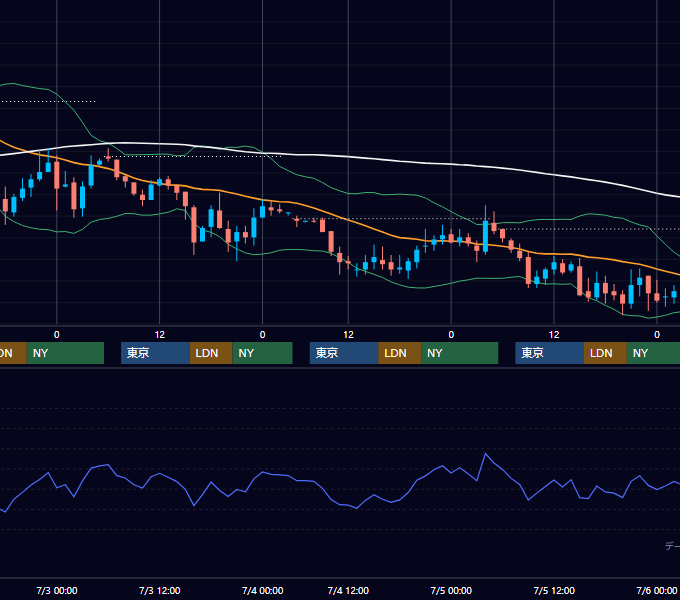
Task: Select the LDN block following the 7/3 東京 block
Action: coord(211,353)
